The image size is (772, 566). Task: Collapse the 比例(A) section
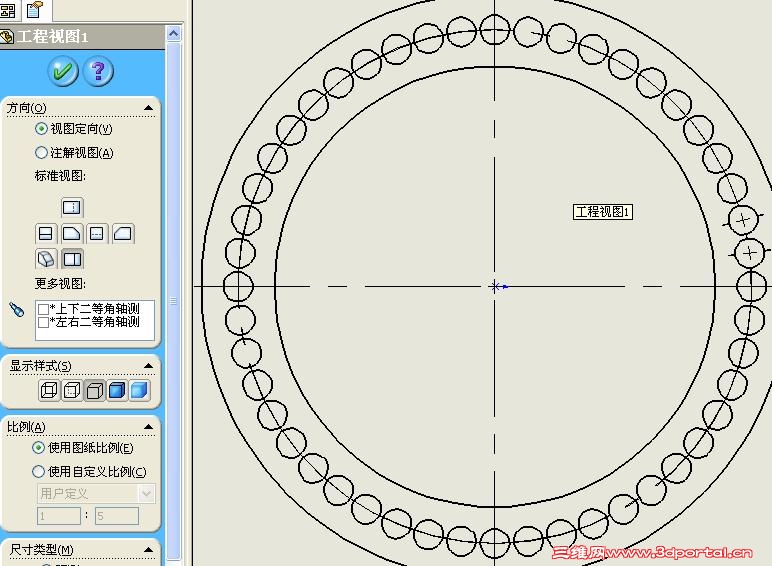(149, 427)
